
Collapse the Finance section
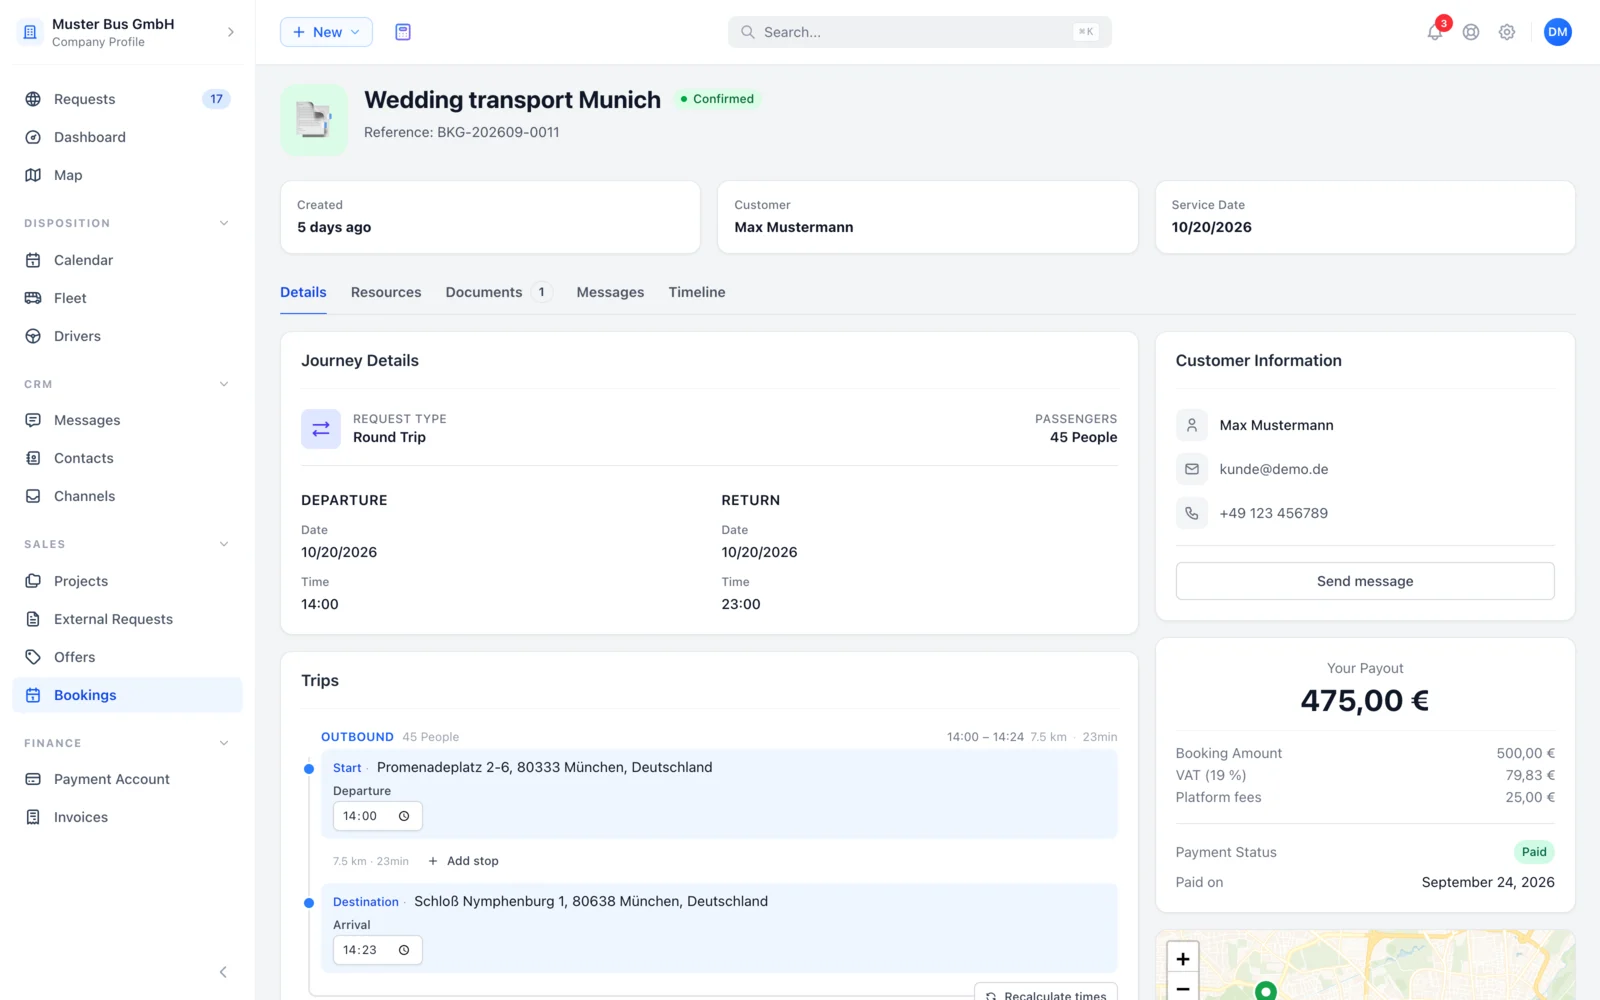tap(224, 743)
